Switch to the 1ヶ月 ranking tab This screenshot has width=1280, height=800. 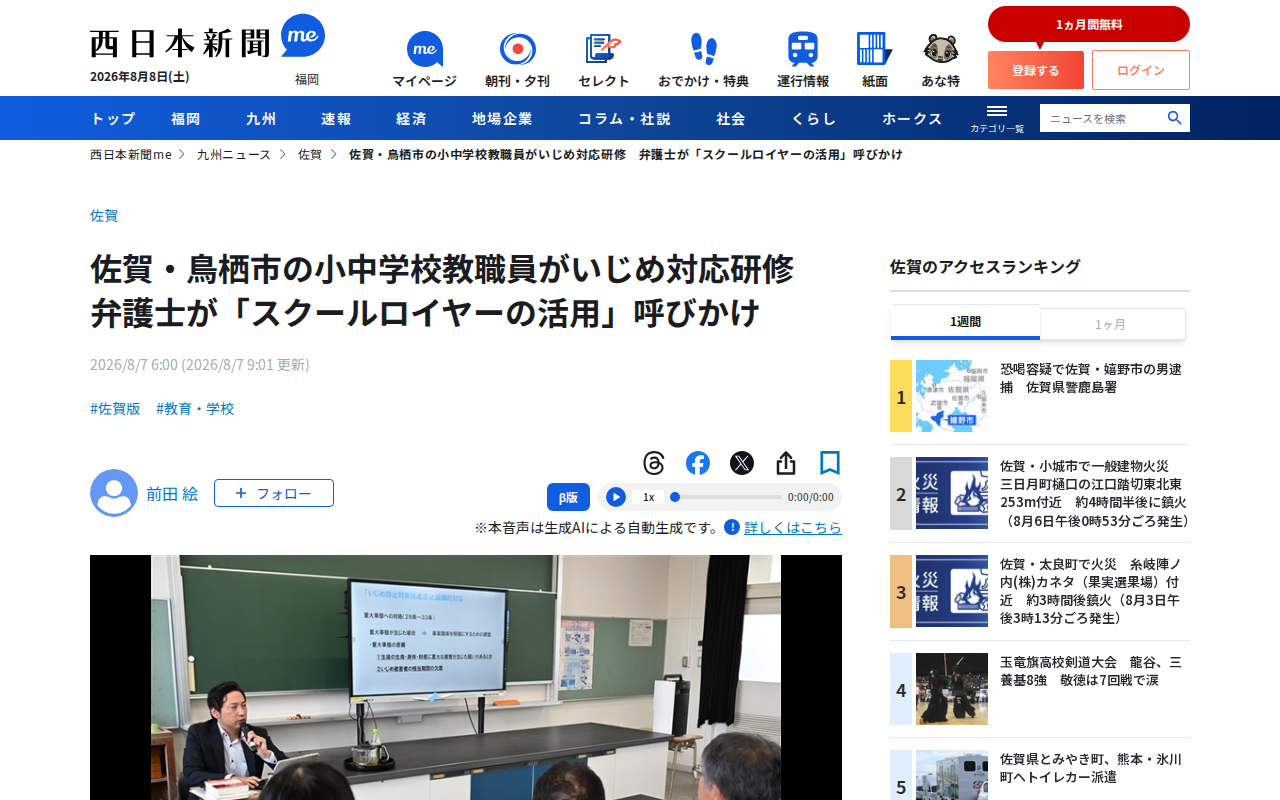click(x=1110, y=324)
